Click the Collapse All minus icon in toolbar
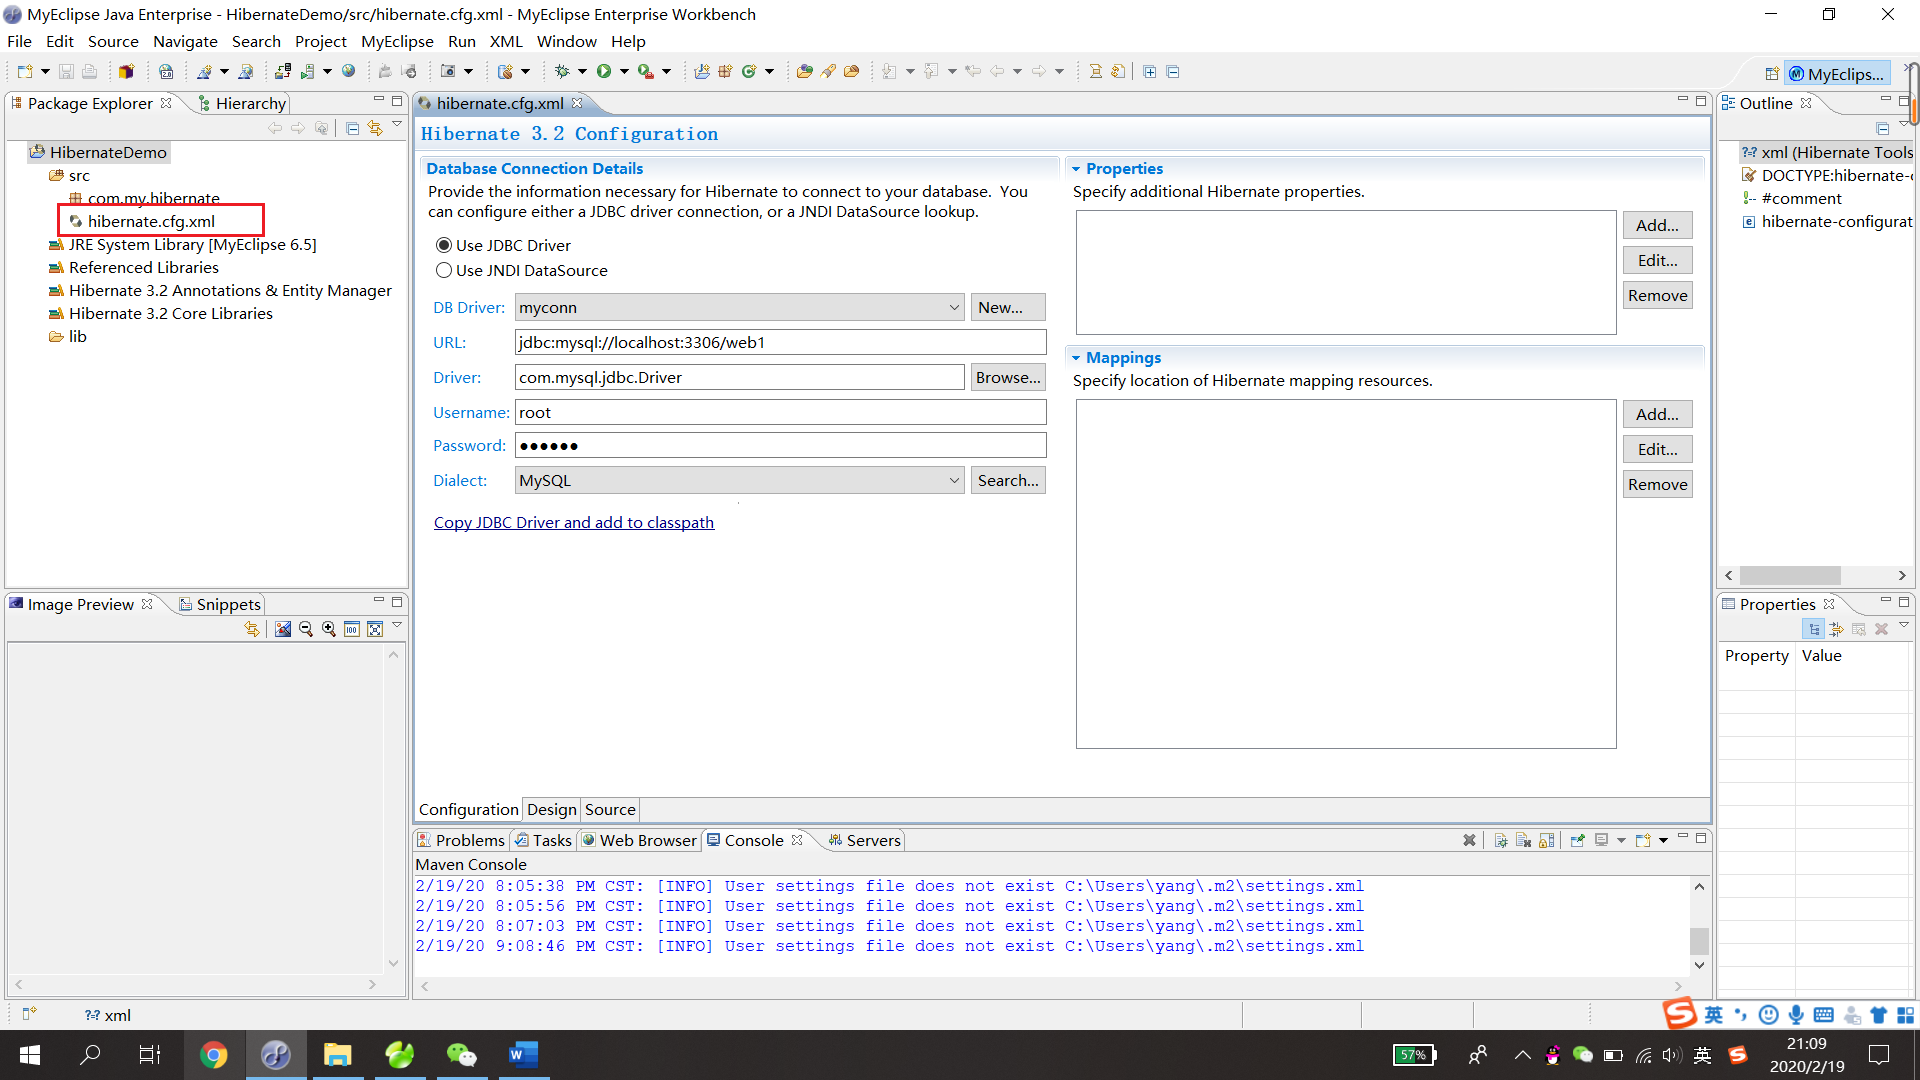The image size is (1920, 1080). click(1173, 71)
